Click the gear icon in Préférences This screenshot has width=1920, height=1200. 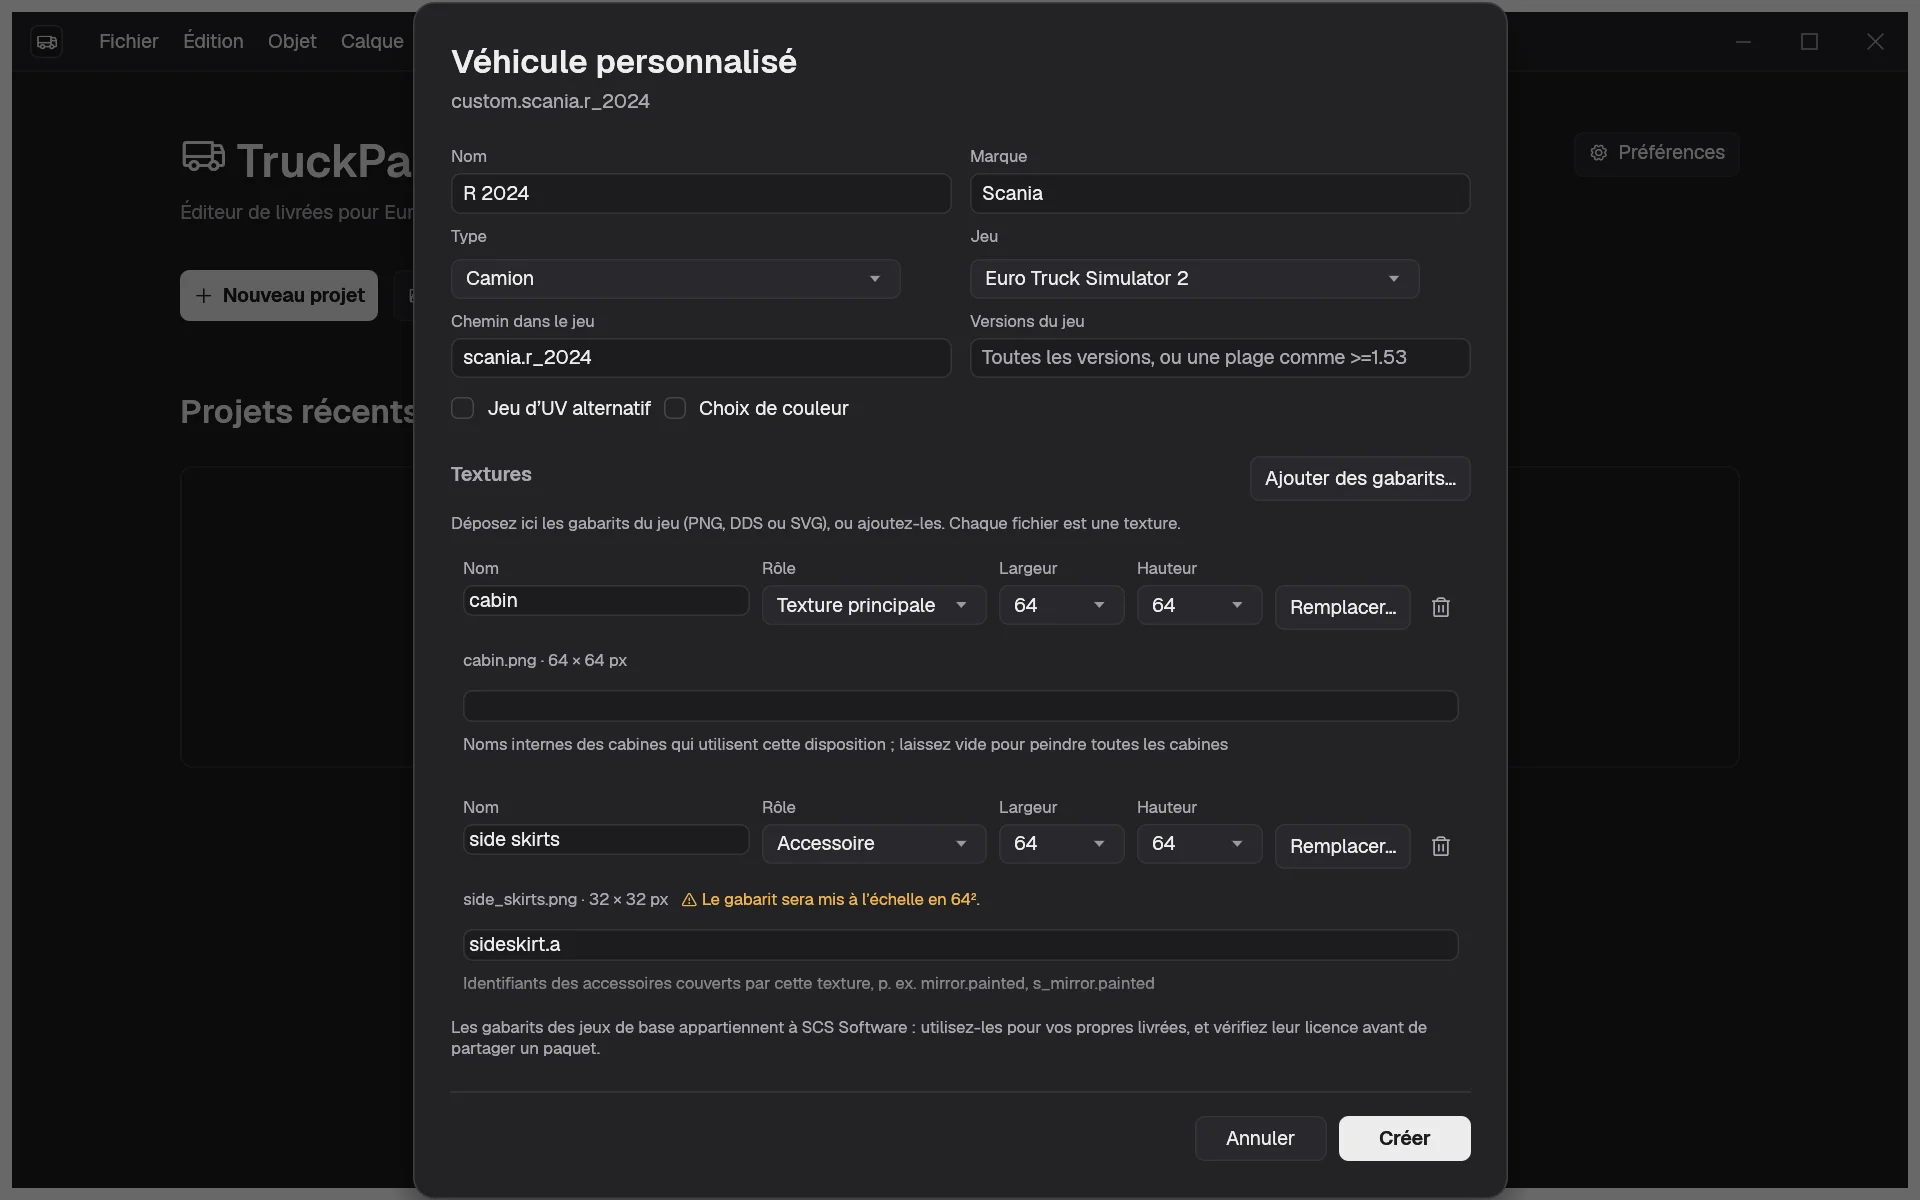1599,153
